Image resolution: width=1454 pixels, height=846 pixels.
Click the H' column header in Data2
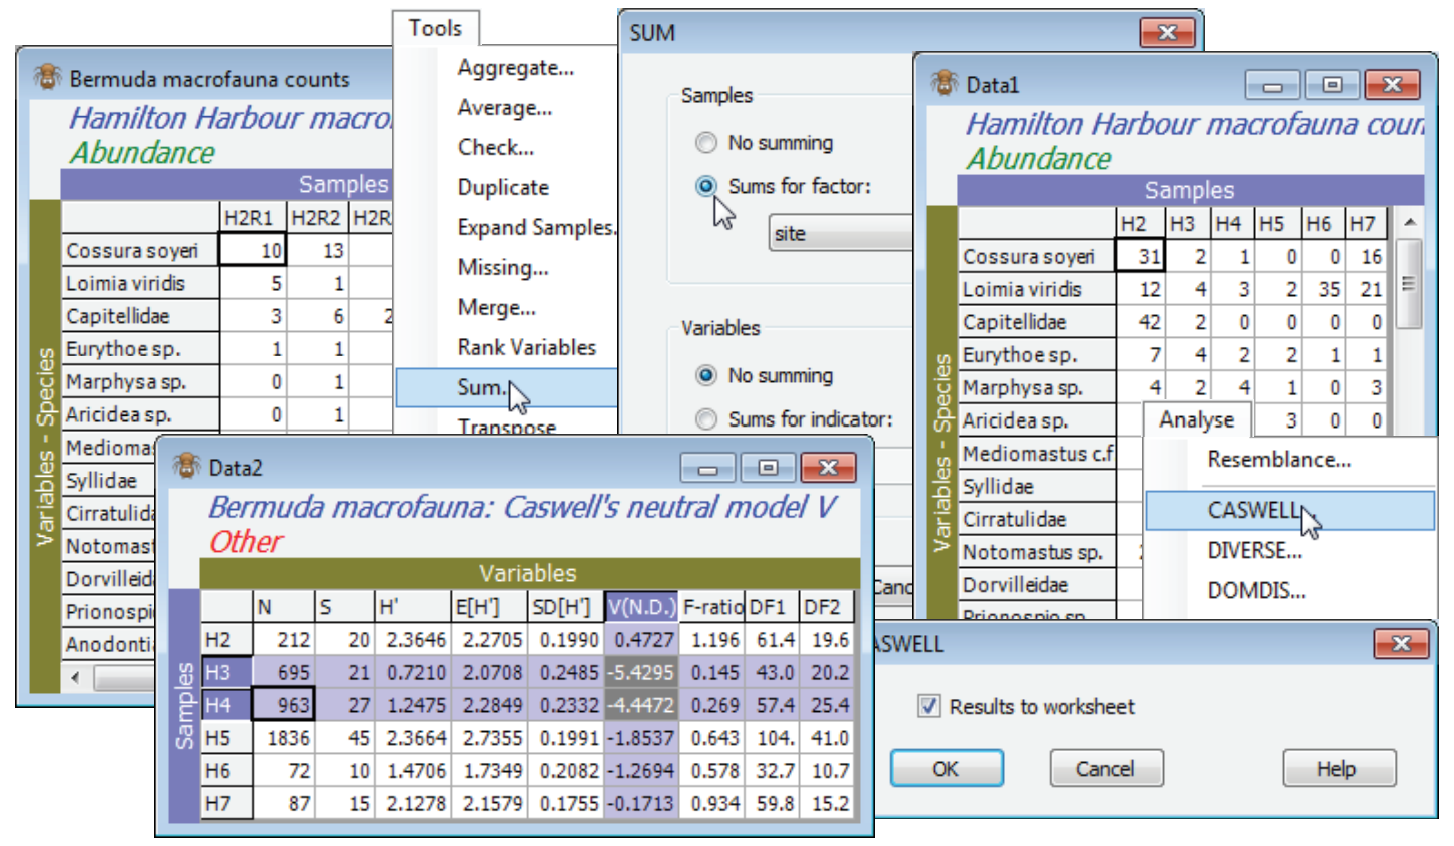pos(412,606)
